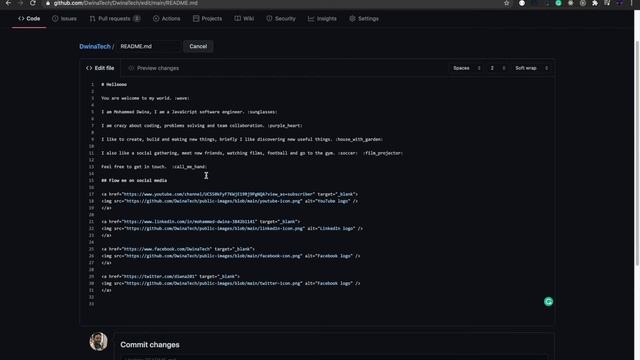This screenshot has height=360, width=640.
Task: Cancel editing the file
Action: [x=198, y=46]
